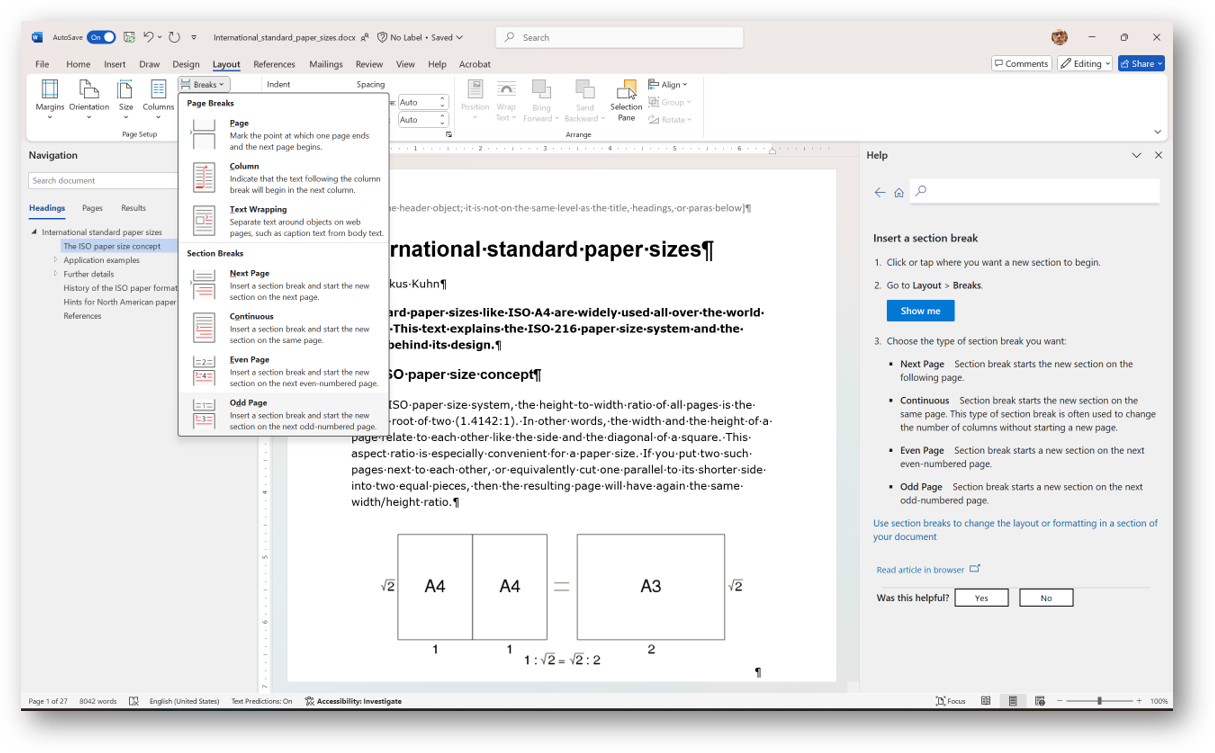This screenshot has width=1215, height=753.
Task: Open the Accessibility: Investigate status checker
Action: [x=353, y=701]
